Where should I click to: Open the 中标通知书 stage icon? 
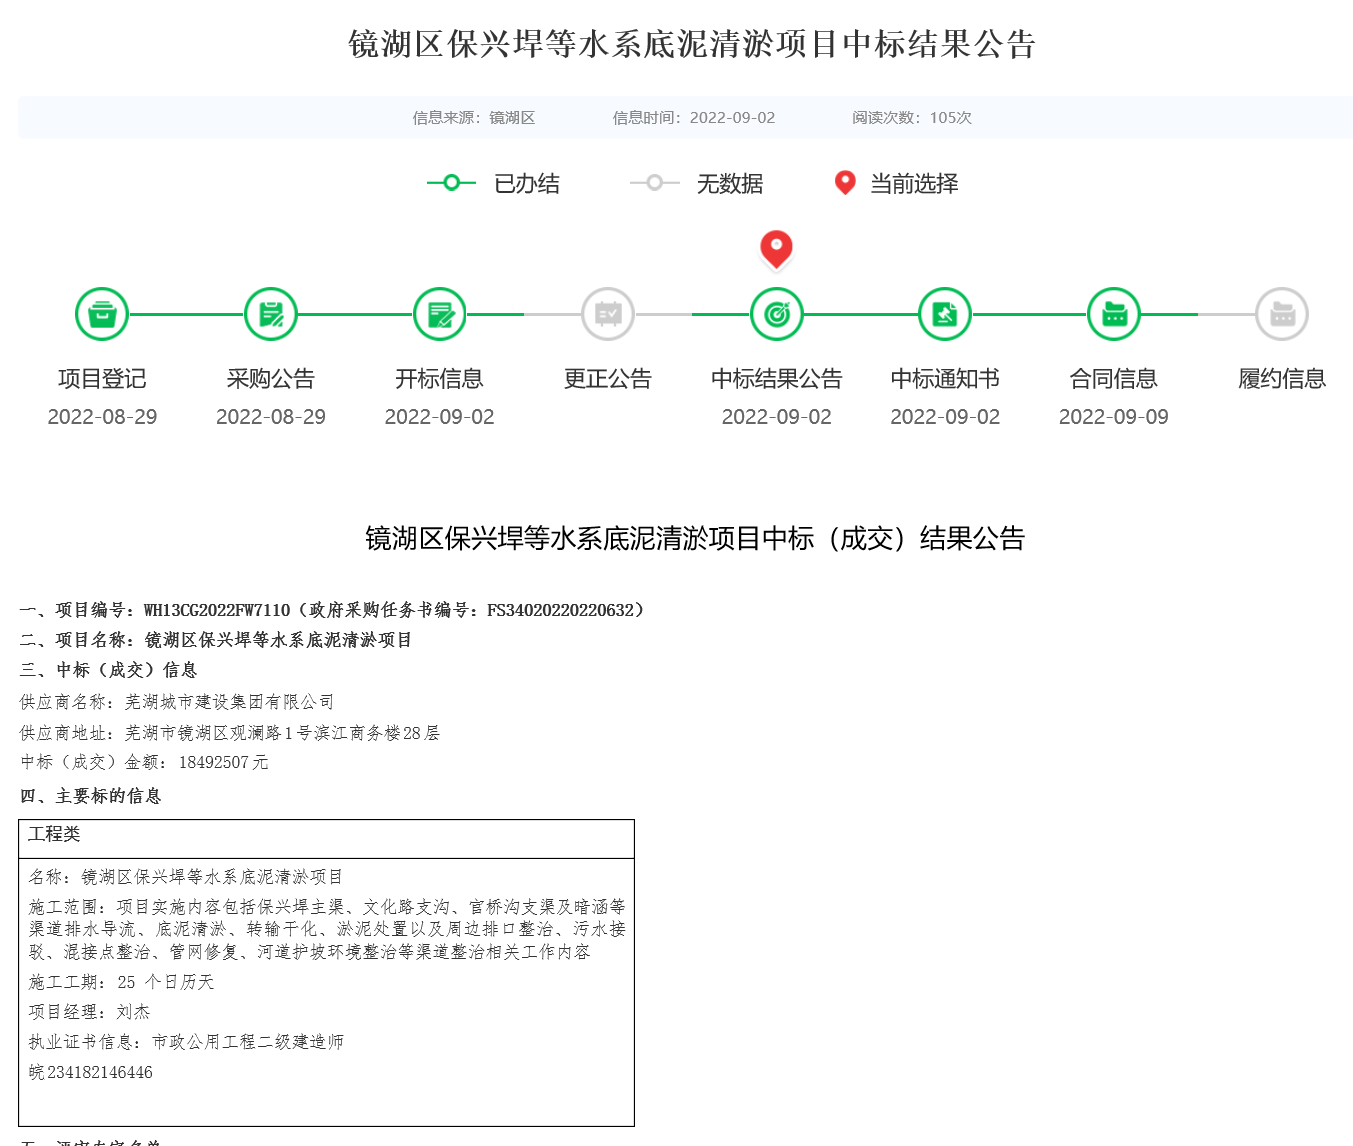[945, 314]
